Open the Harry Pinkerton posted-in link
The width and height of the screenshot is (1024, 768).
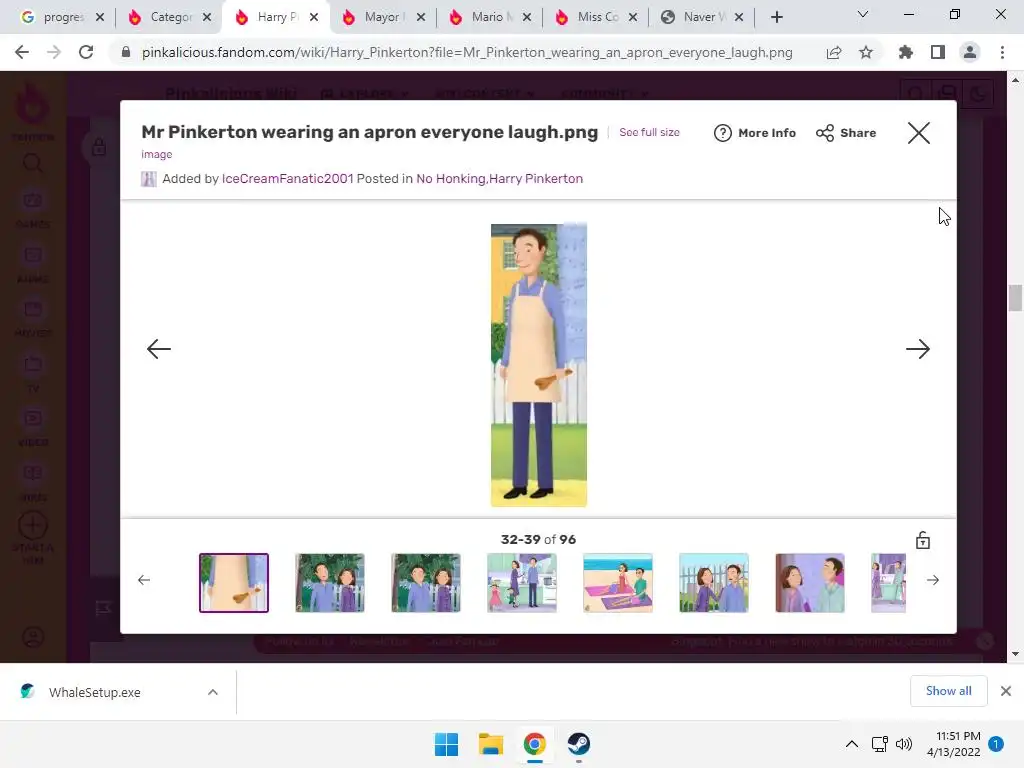tap(536, 178)
